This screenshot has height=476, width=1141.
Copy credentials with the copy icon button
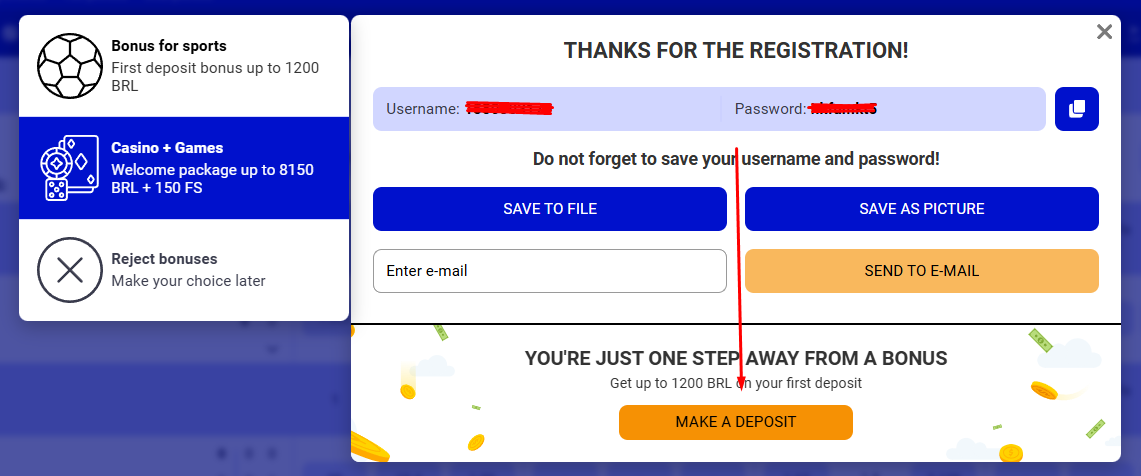click(x=1076, y=109)
